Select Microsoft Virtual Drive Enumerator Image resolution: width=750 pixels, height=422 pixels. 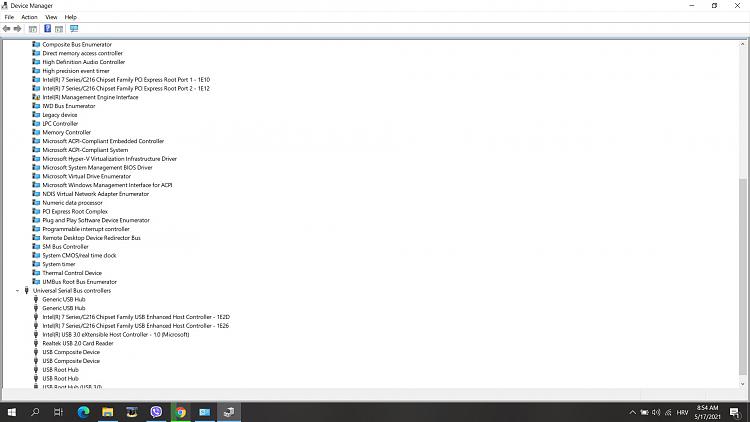click(87, 176)
